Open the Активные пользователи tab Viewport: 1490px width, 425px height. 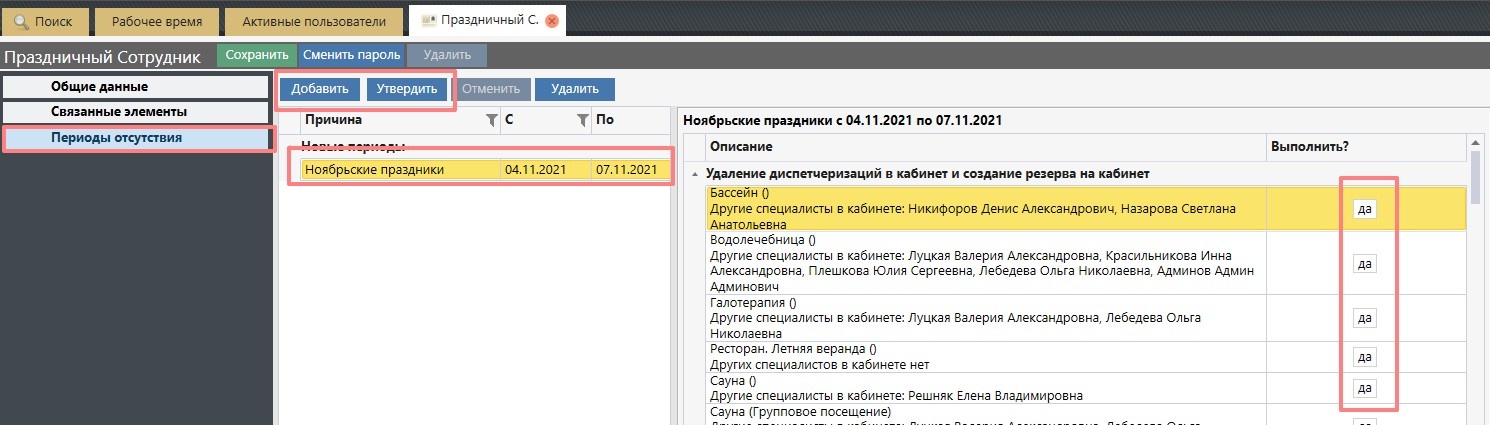pyautogui.click(x=313, y=21)
